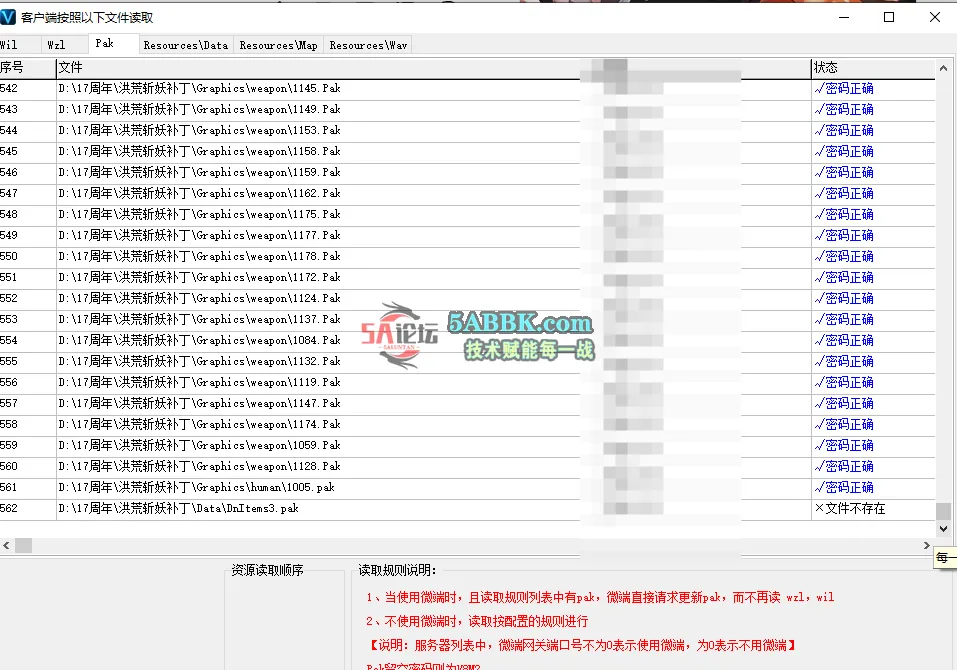Viewport: 957px width, 670px height.
Task: Select row with weapon\1153.Pak
Action: coord(467,131)
